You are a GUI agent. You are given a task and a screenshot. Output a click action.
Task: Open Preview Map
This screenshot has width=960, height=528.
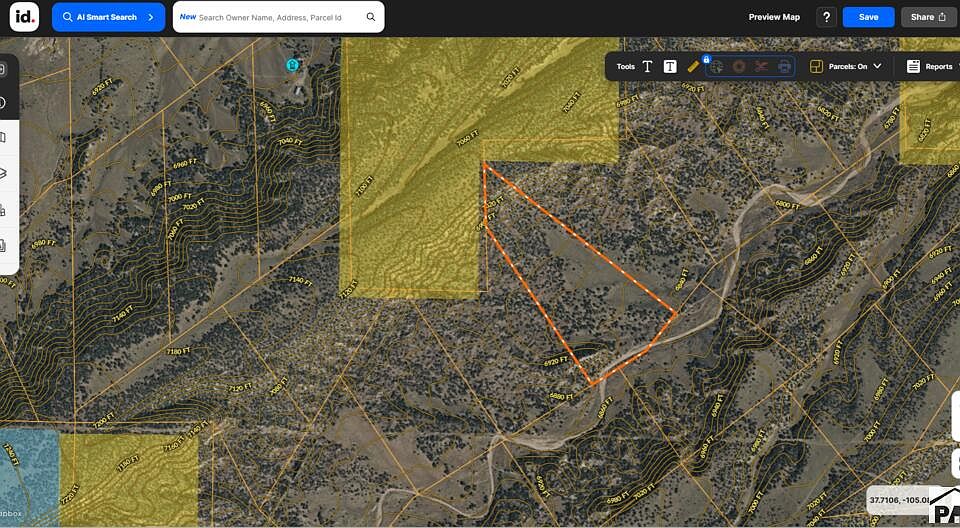(774, 17)
